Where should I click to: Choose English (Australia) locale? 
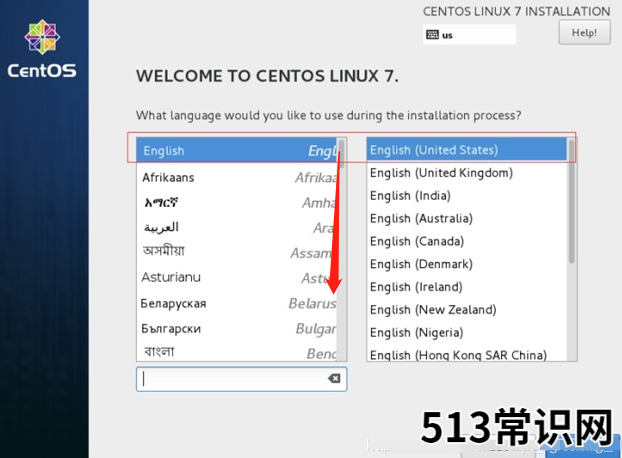[x=467, y=218]
